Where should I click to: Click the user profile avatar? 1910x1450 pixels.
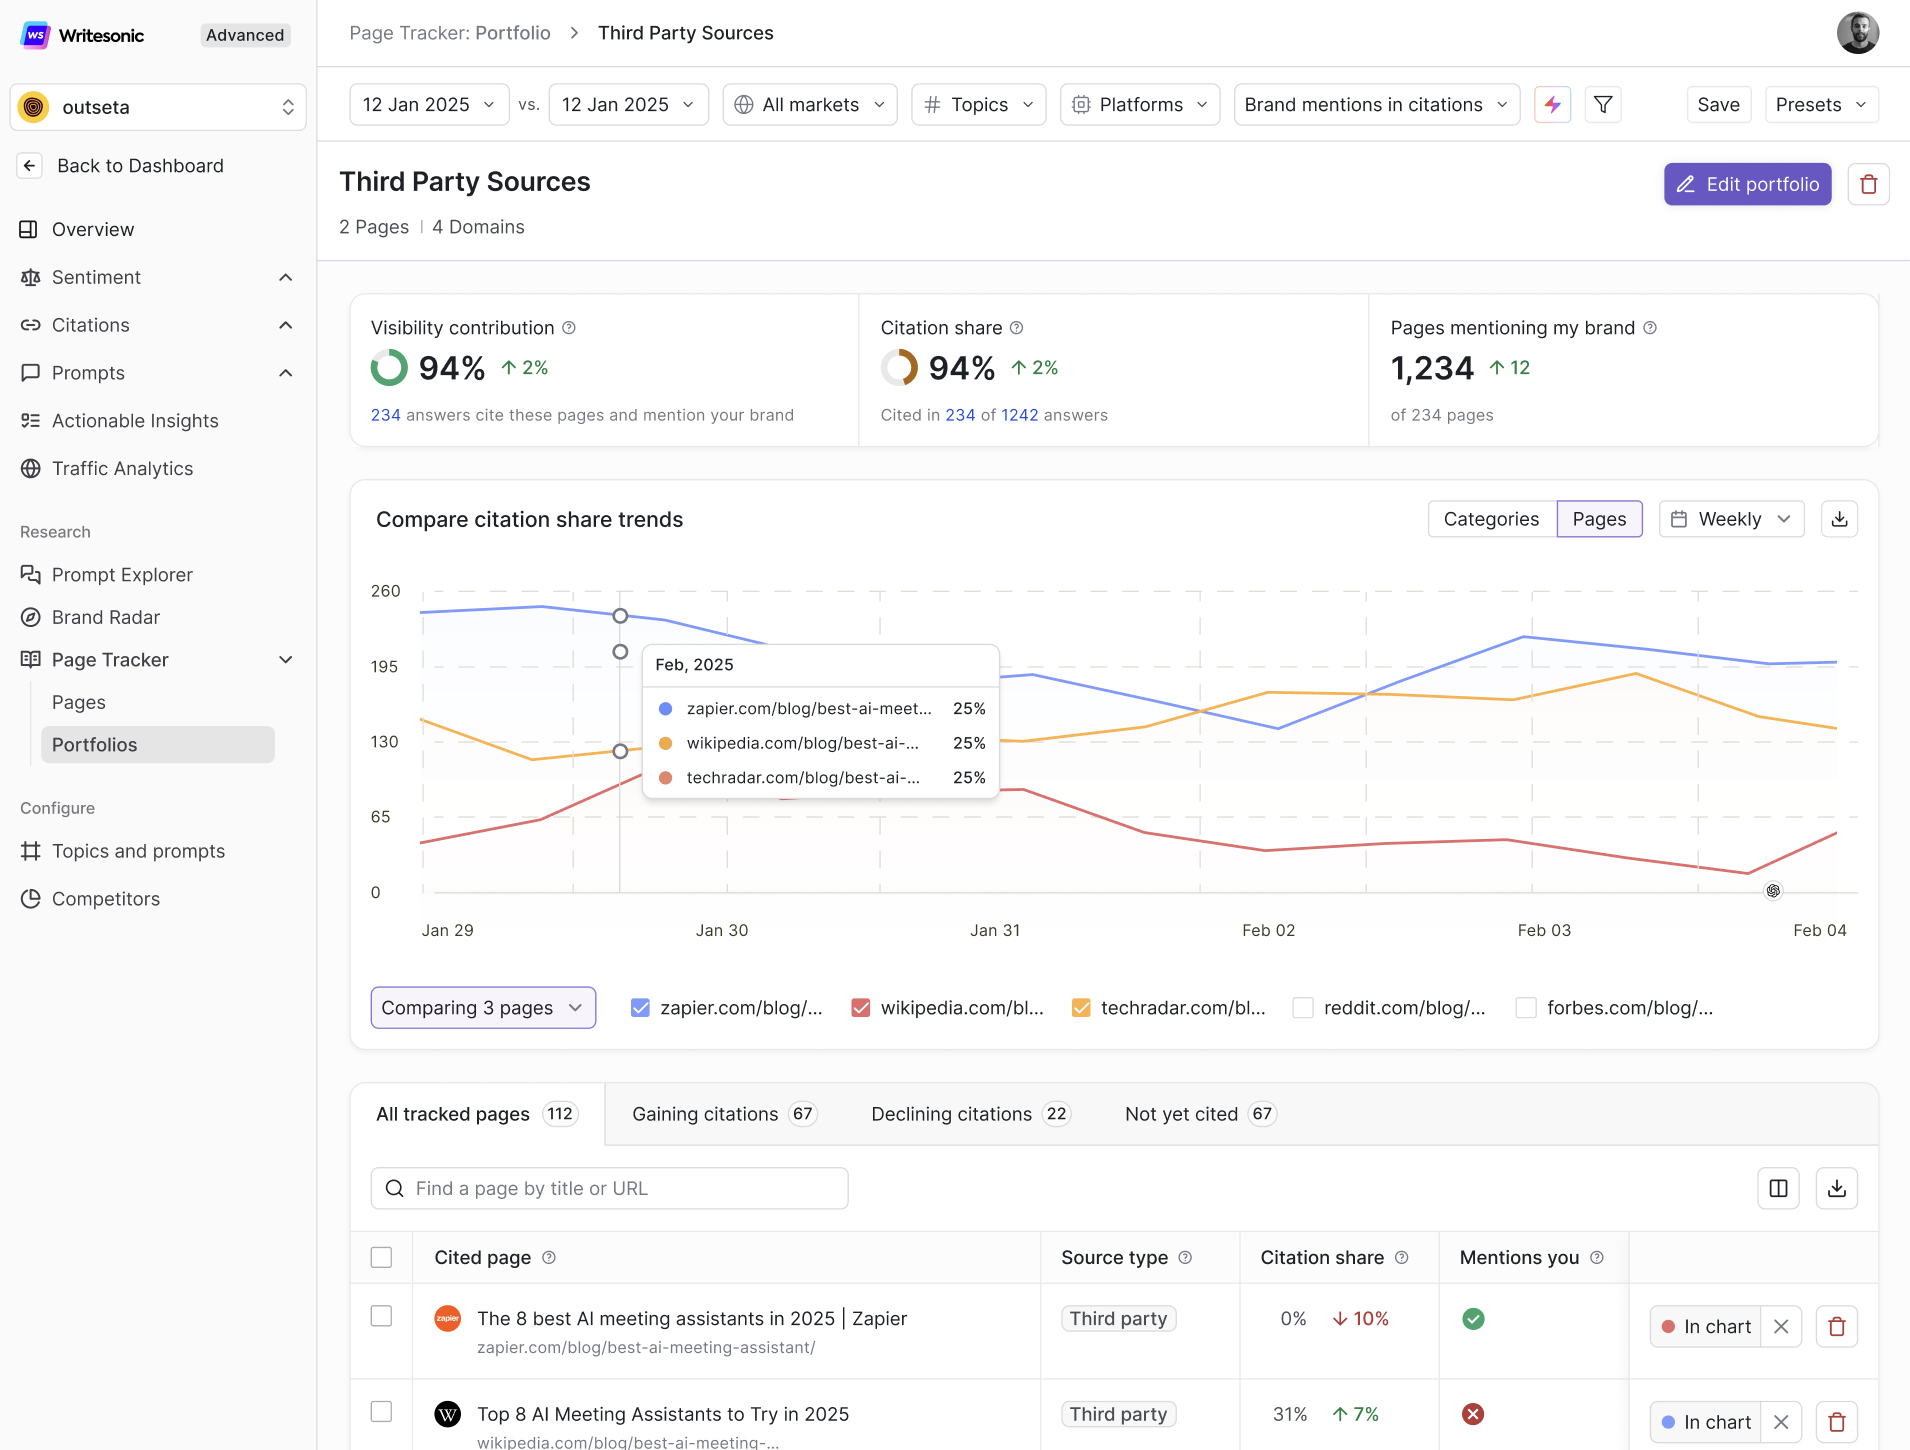[1857, 33]
